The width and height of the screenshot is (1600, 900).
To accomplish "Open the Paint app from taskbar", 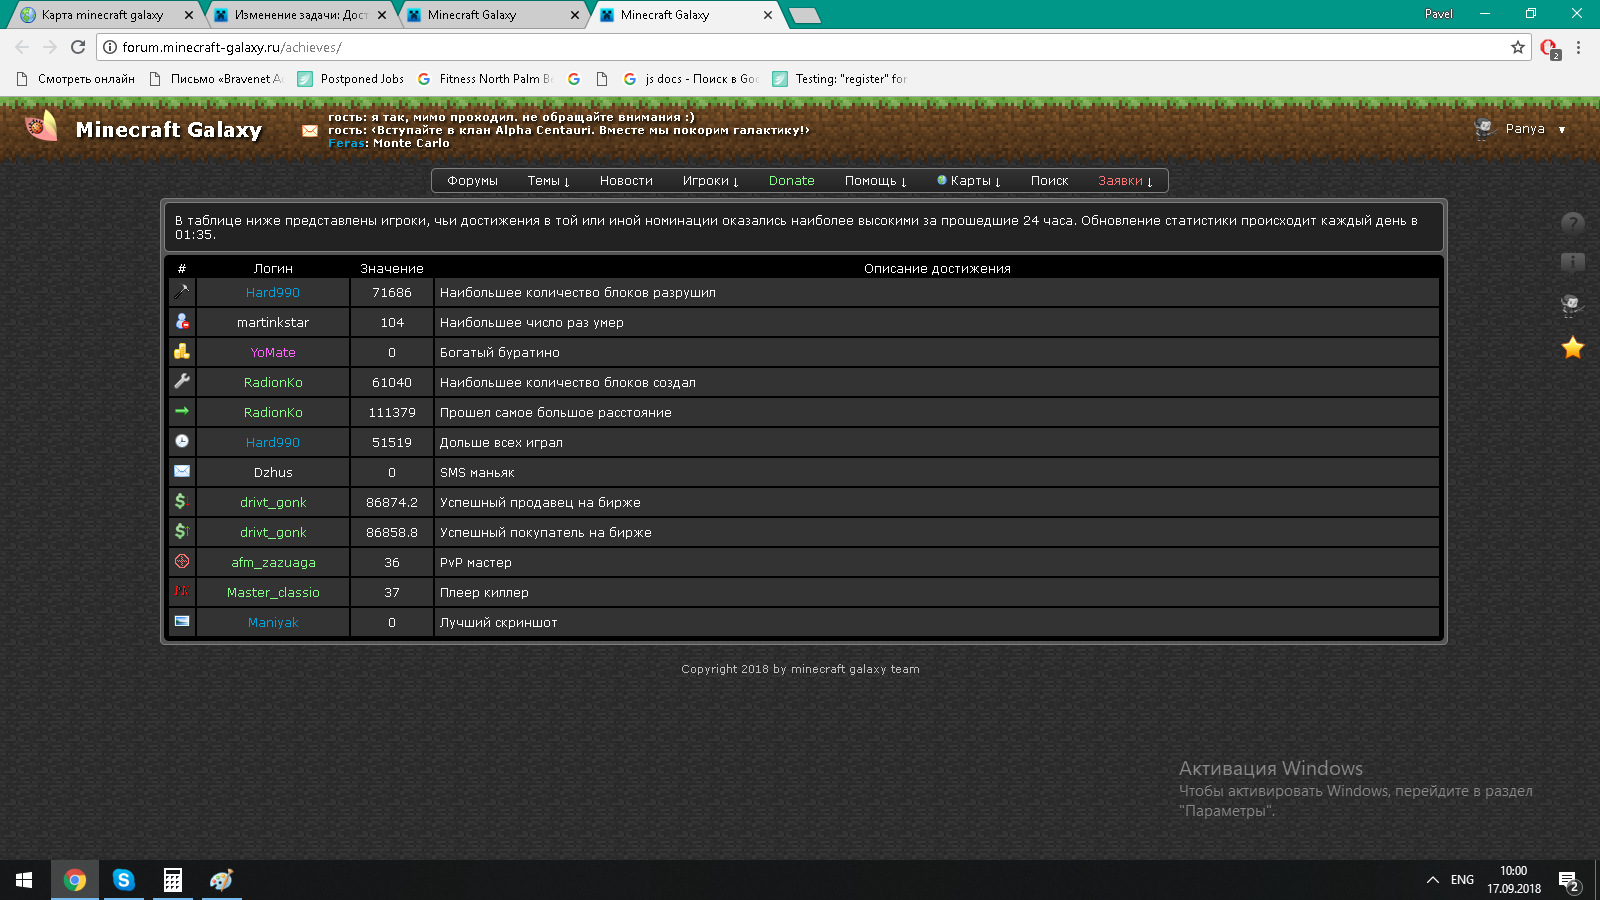I will [221, 880].
